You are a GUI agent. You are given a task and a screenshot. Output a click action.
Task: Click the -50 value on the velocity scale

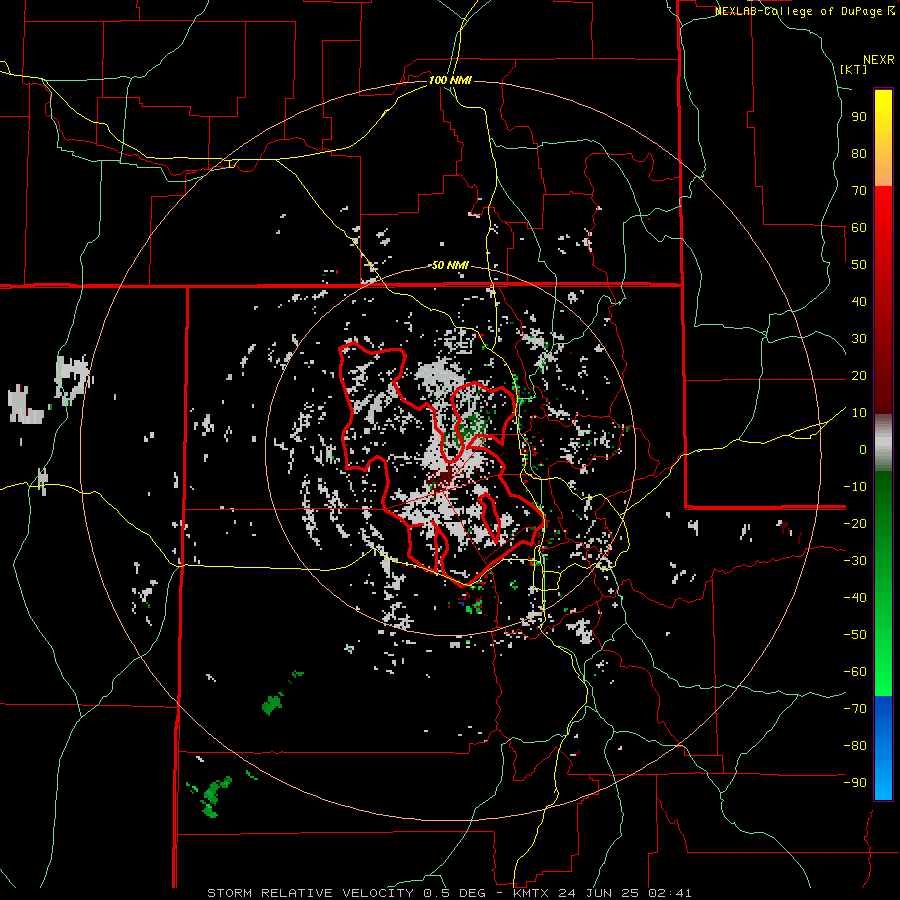coord(855,634)
